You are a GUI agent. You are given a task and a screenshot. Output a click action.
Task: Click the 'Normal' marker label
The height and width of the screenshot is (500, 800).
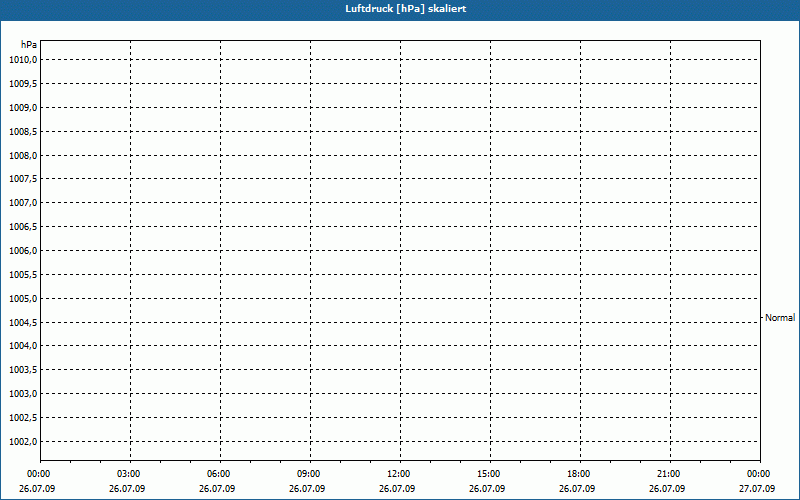tap(780, 318)
